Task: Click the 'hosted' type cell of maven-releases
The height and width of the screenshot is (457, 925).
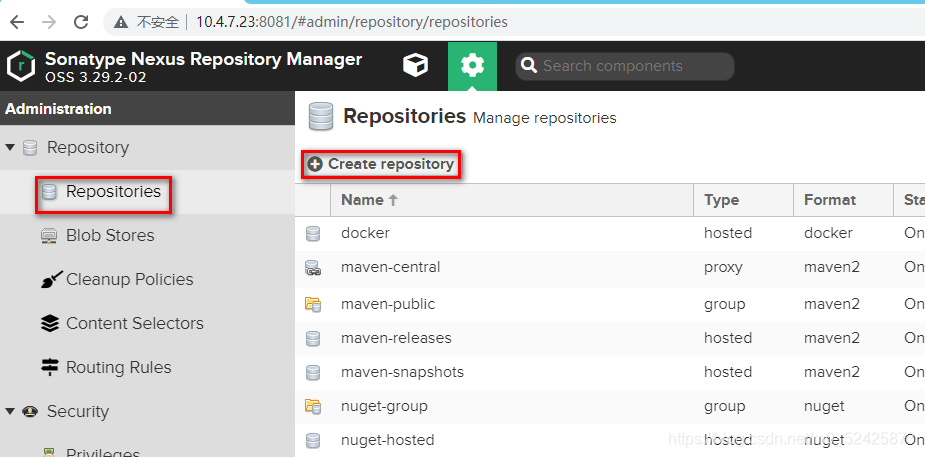Action: pos(728,338)
